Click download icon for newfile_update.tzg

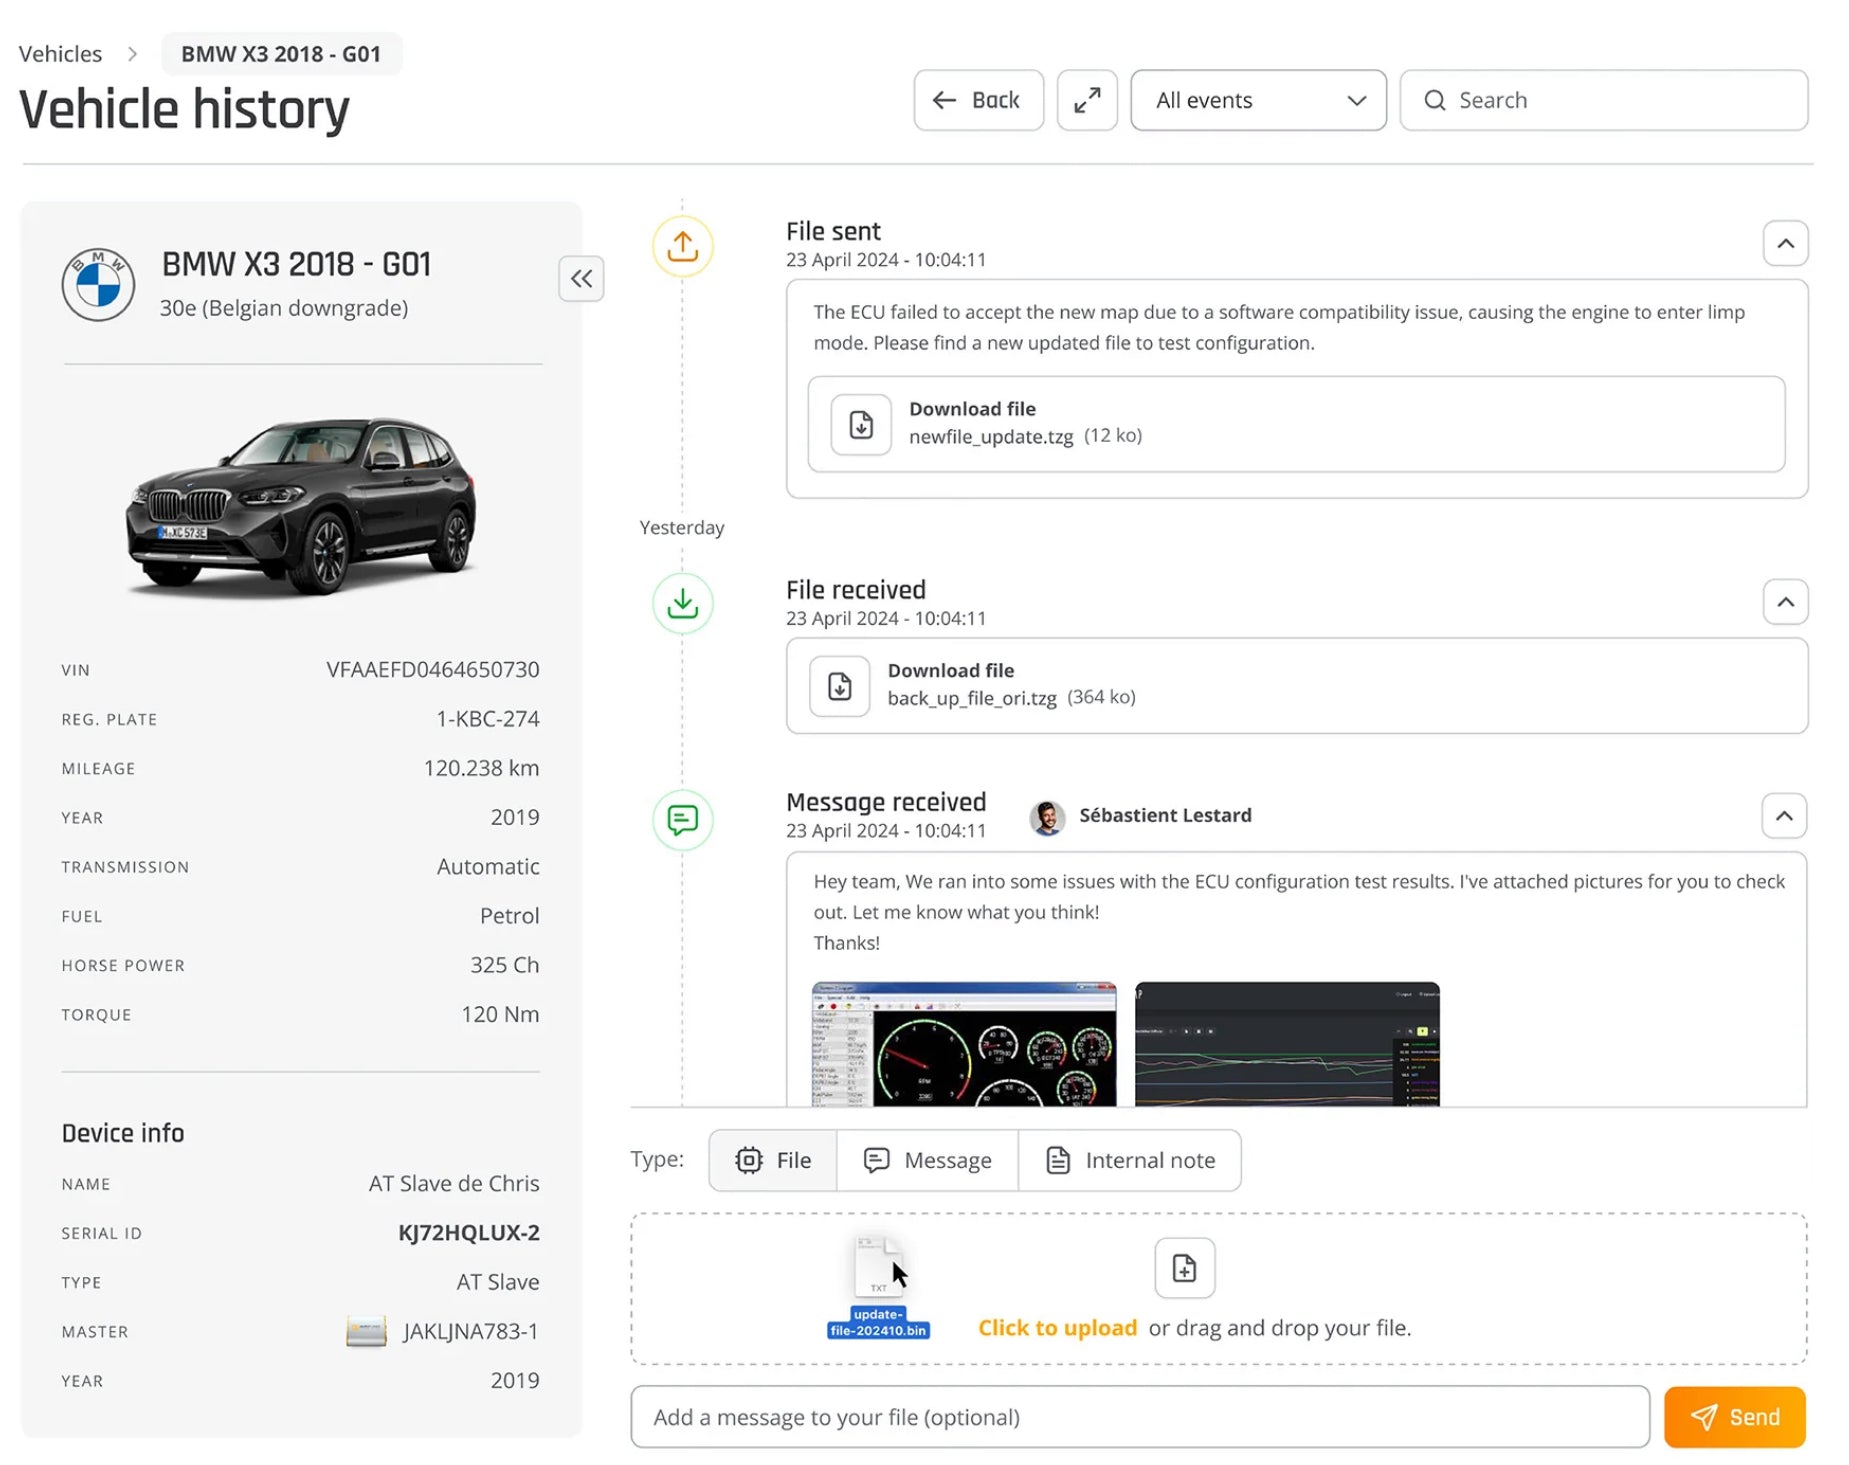[861, 424]
